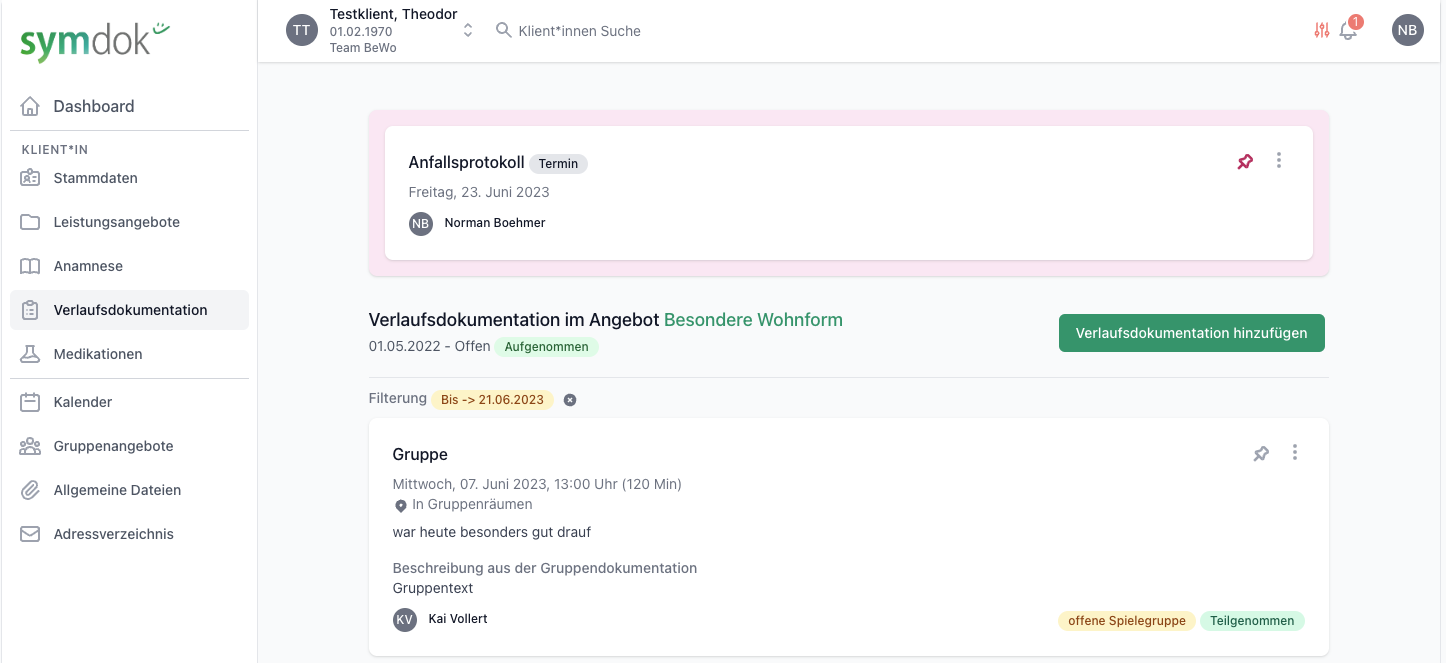The width and height of the screenshot is (1446, 663).
Task: Click Norman Boehmer name
Action: tap(495, 223)
